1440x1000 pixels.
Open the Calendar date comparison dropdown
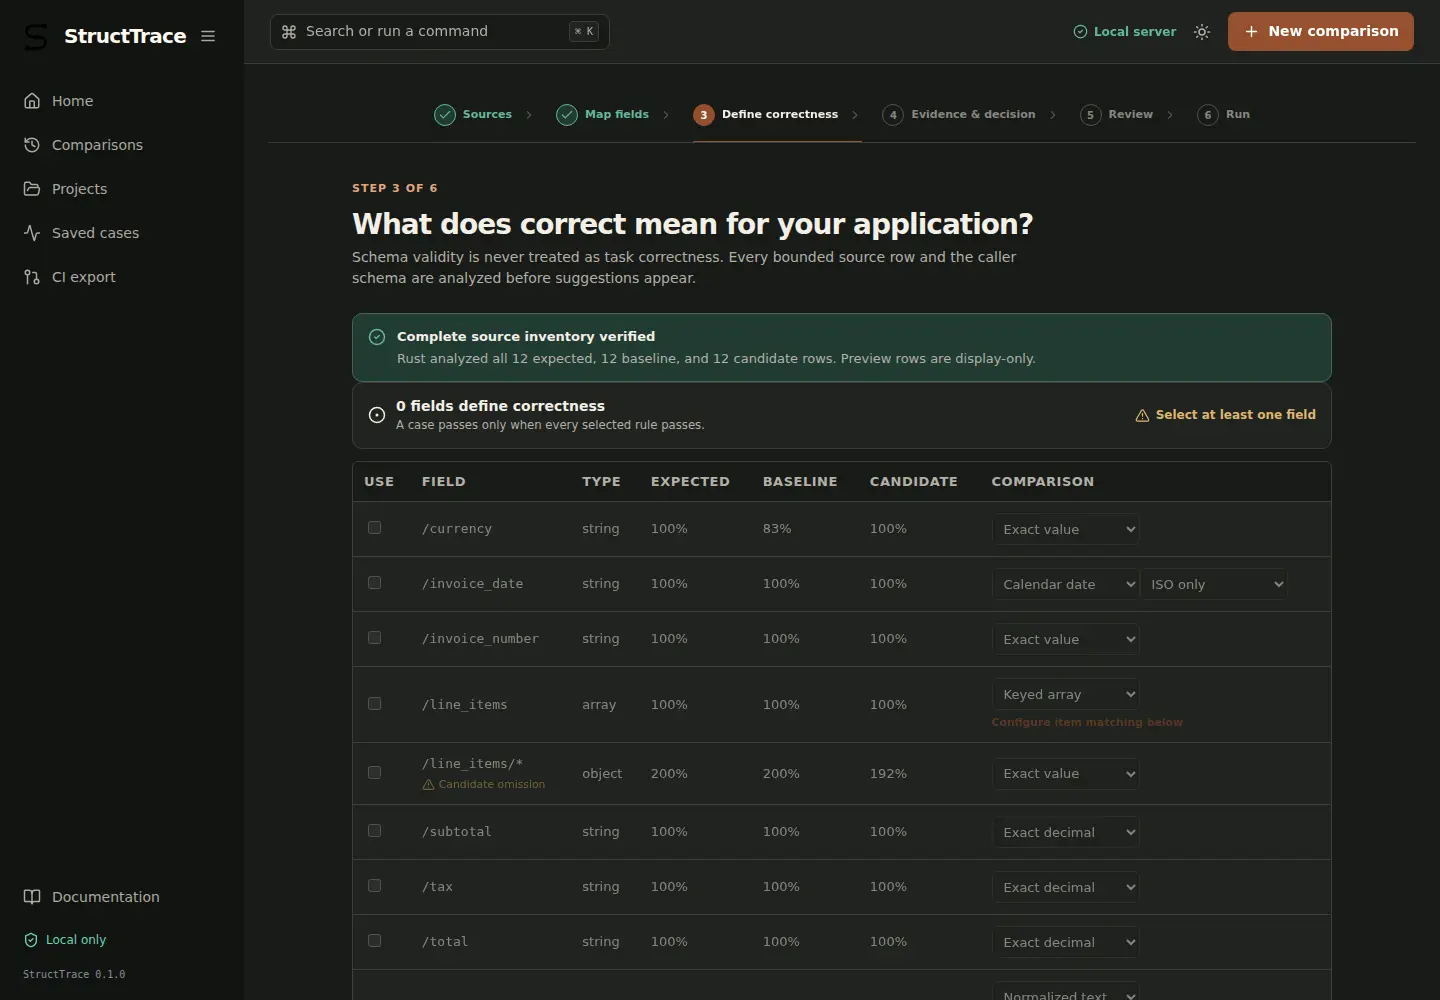click(x=1066, y=584)
